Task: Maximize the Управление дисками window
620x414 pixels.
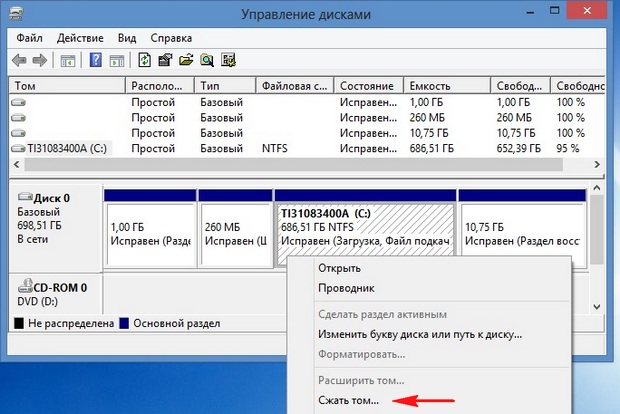Action: click(x=554, y=11)
